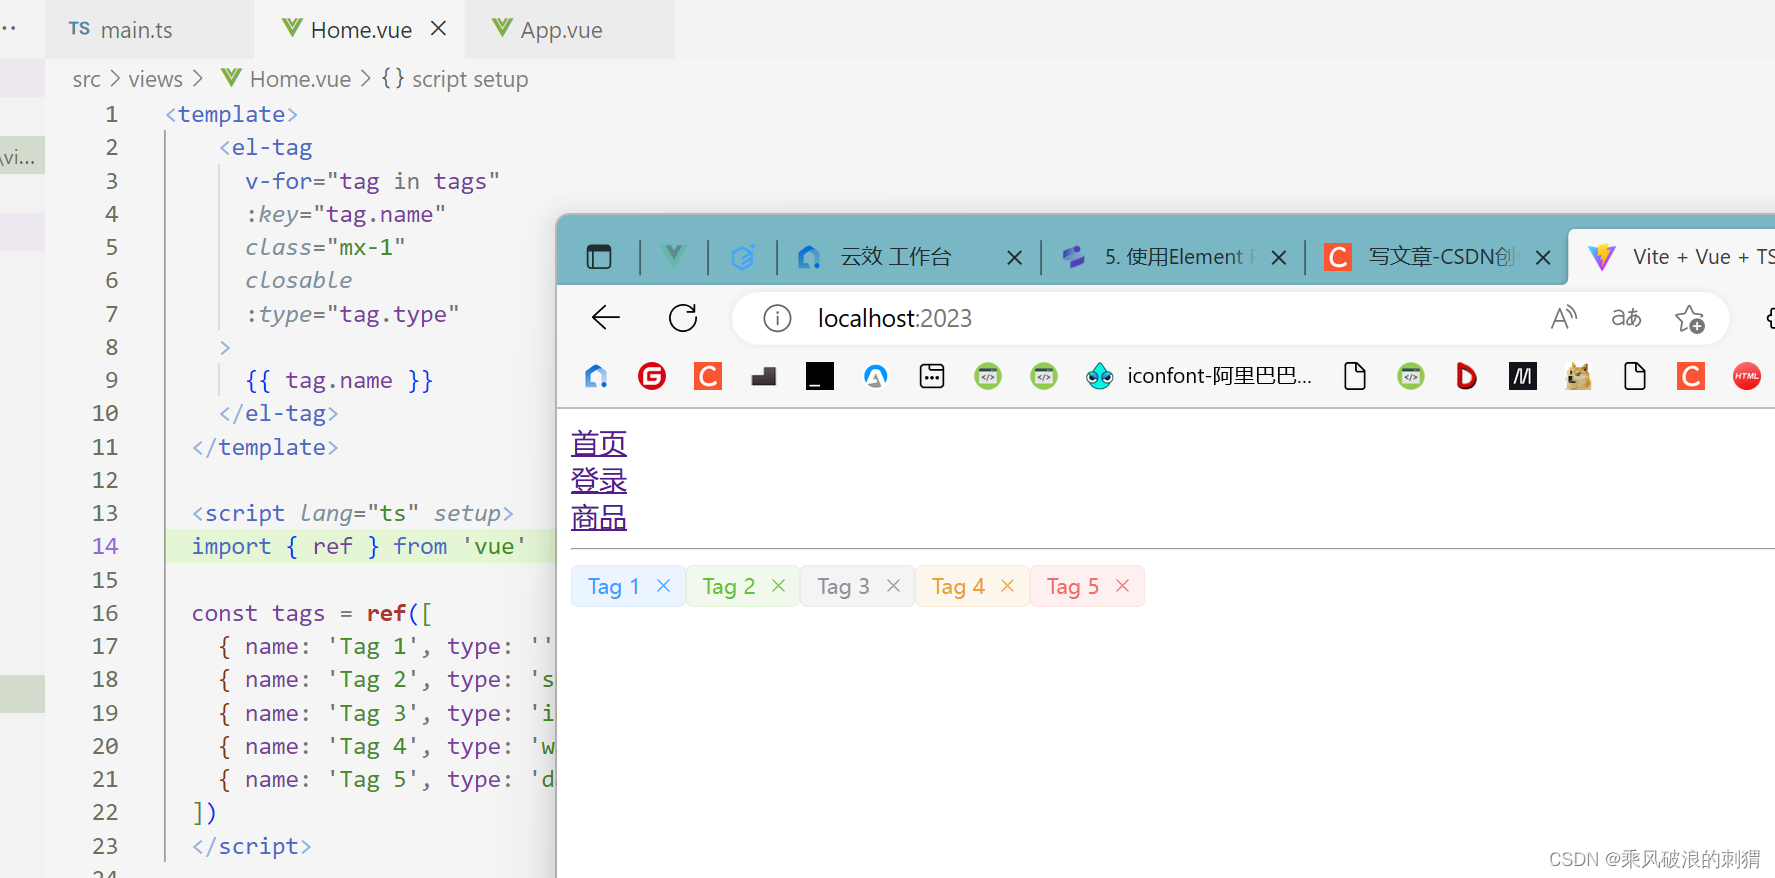The height and width of the screenshot is (878, 1775).
Task: Open first green code bookmark icon
Action: click(x=988, y=376)
